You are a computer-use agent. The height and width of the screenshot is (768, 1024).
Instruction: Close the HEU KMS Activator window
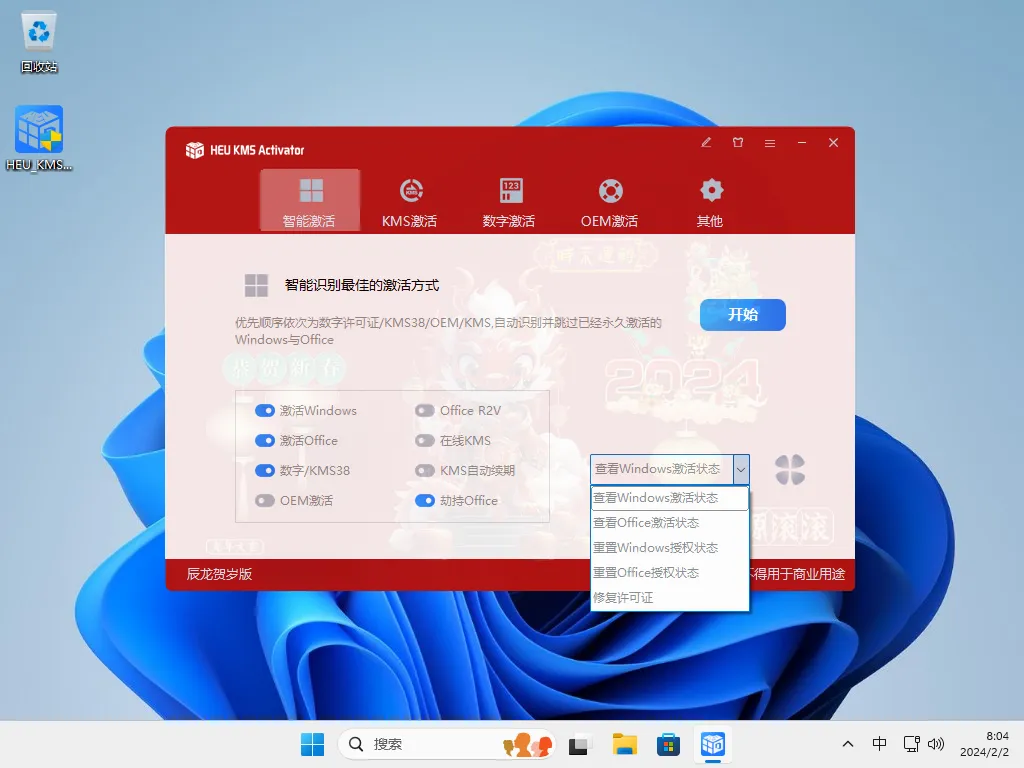(833, 142)
